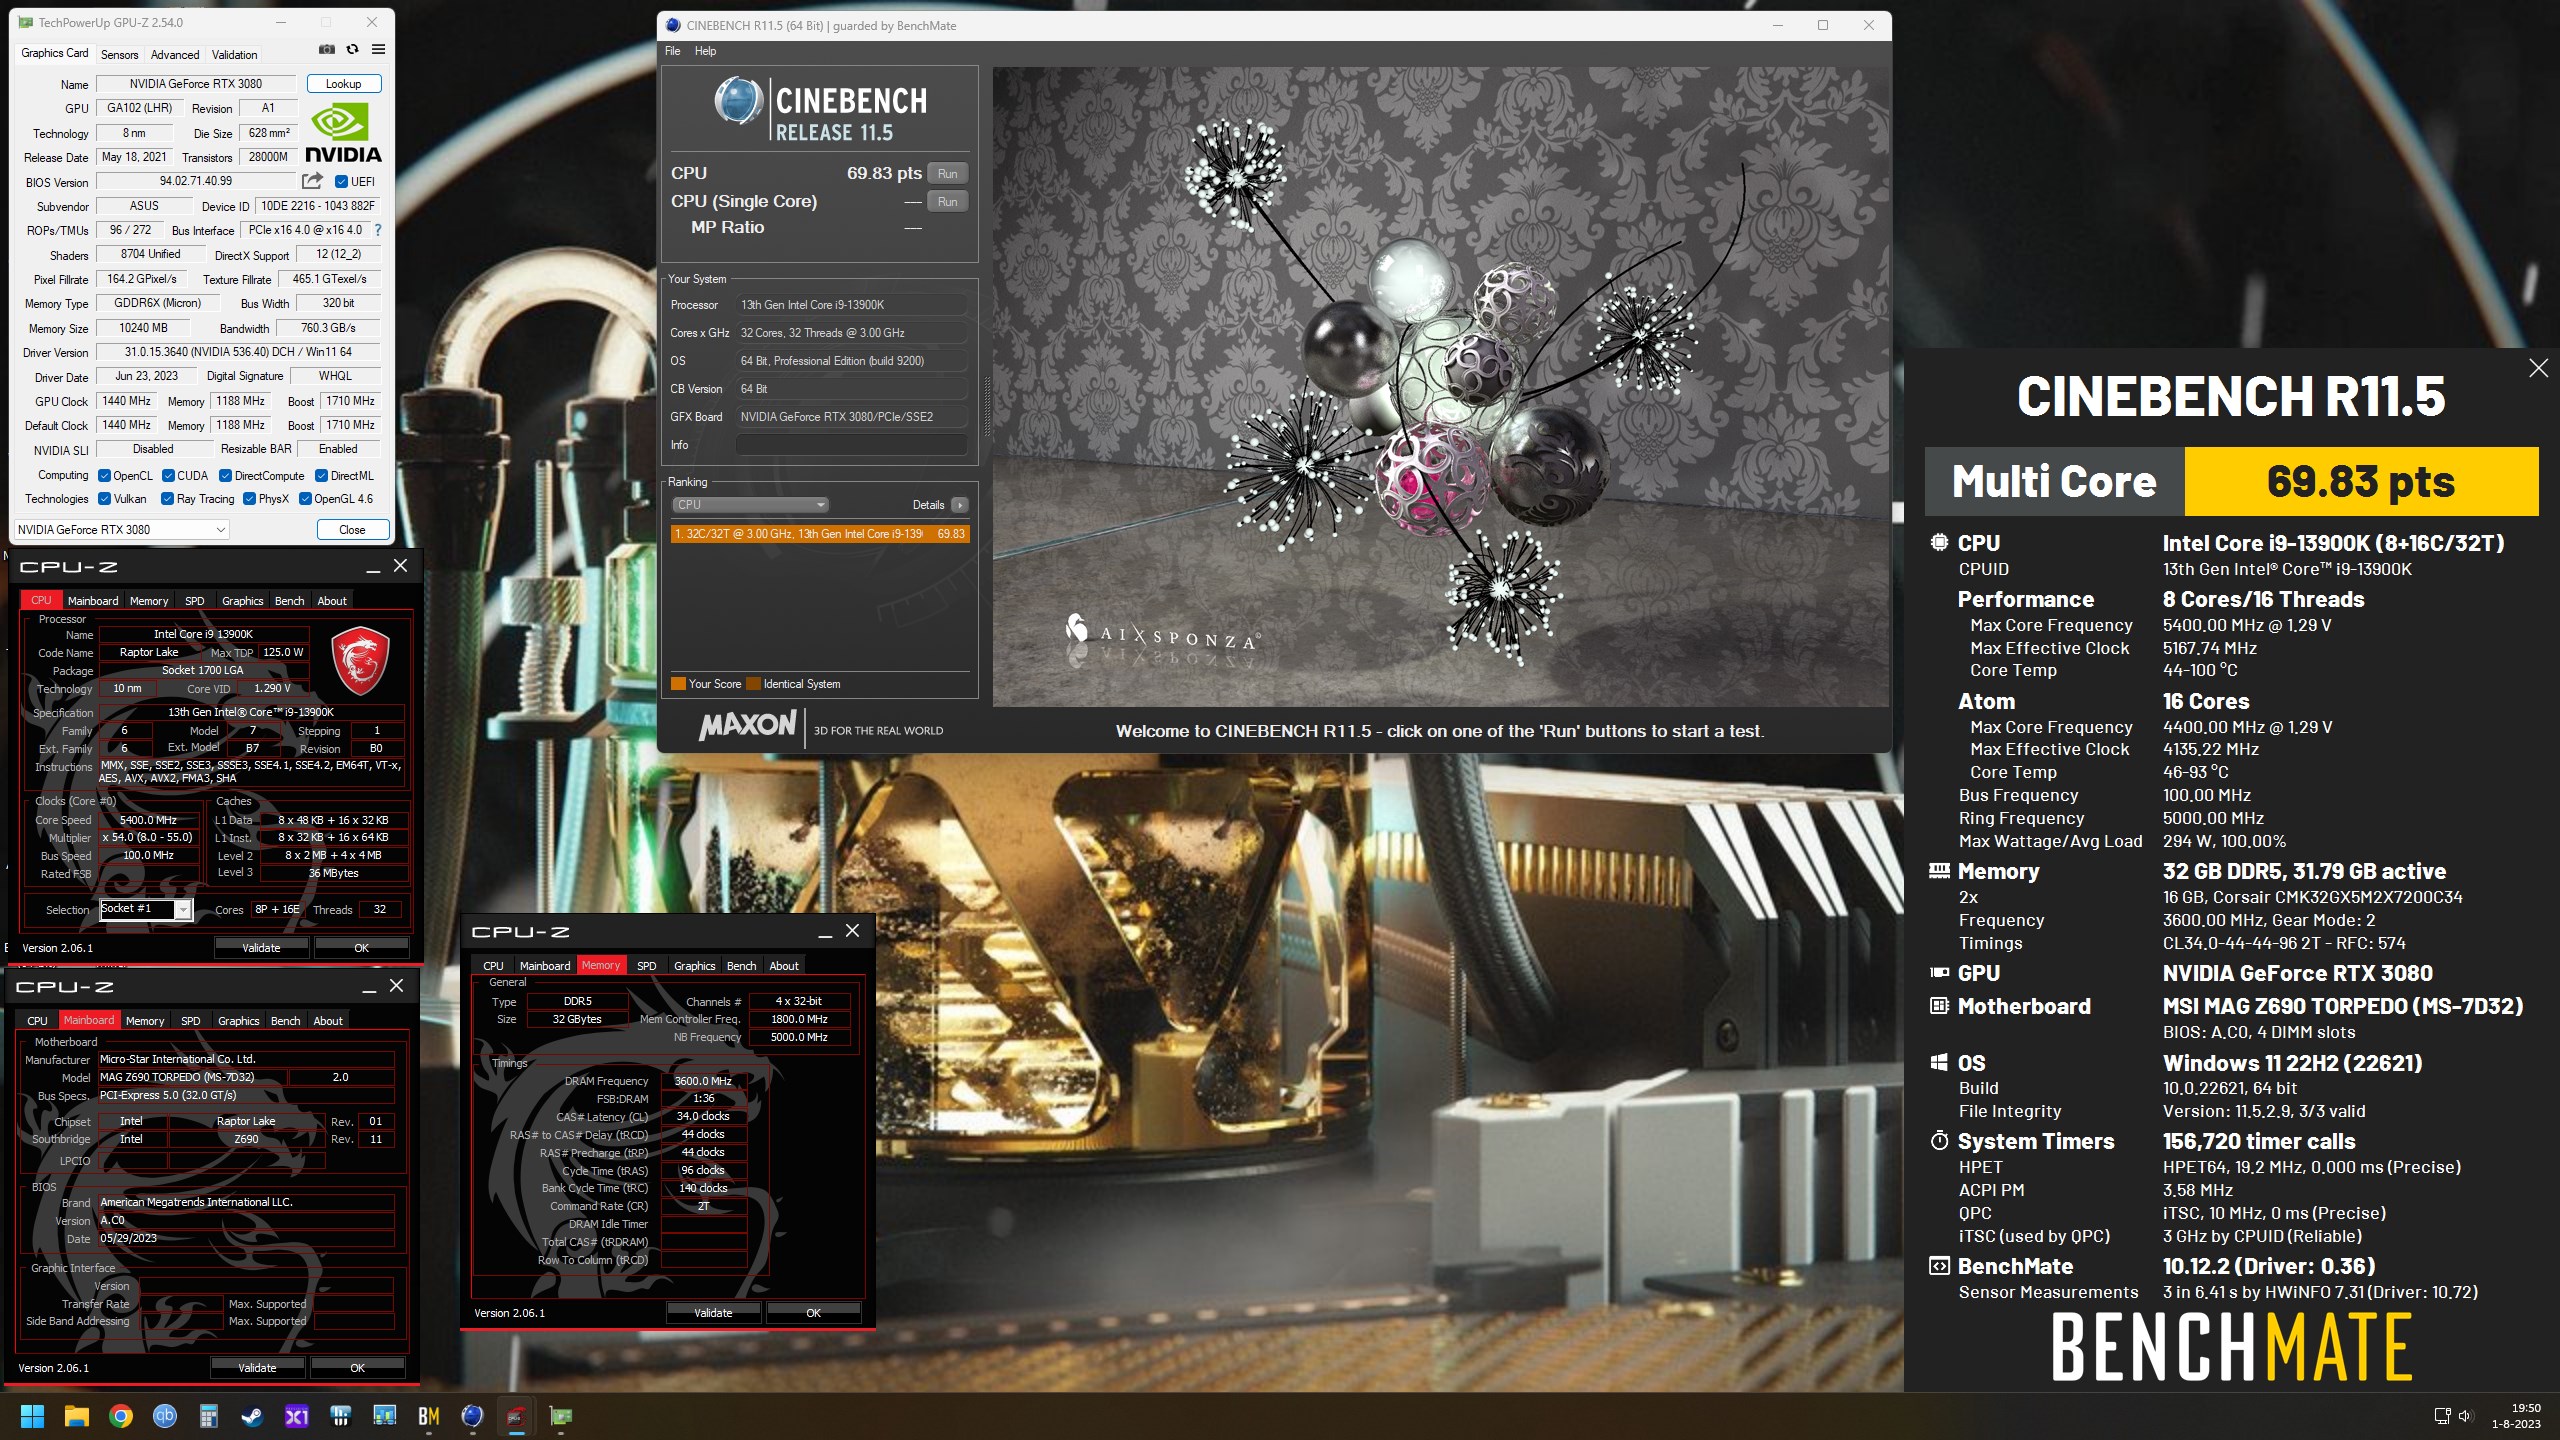
Task: Open the GPU selector dropdown in GPU-Z
Action: point(122,529)
